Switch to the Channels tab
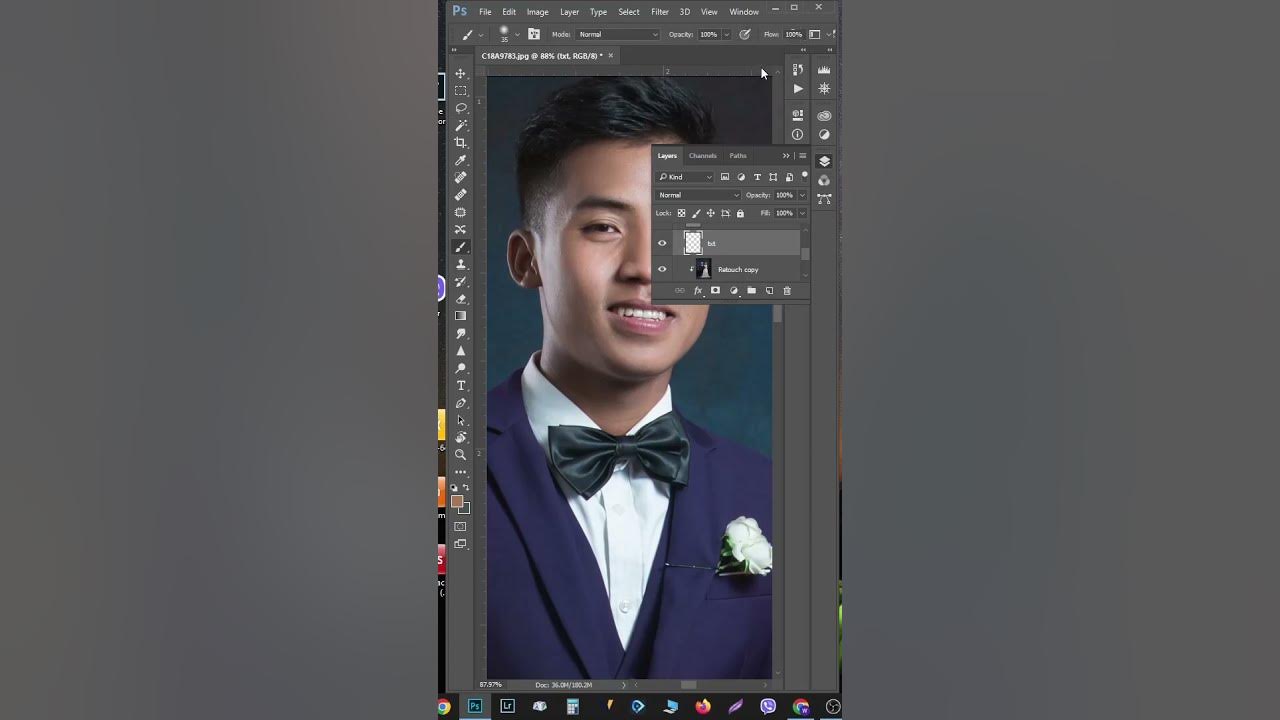Screen dimensions: 1280x720 pyautogui.click(x=703, y=156)
